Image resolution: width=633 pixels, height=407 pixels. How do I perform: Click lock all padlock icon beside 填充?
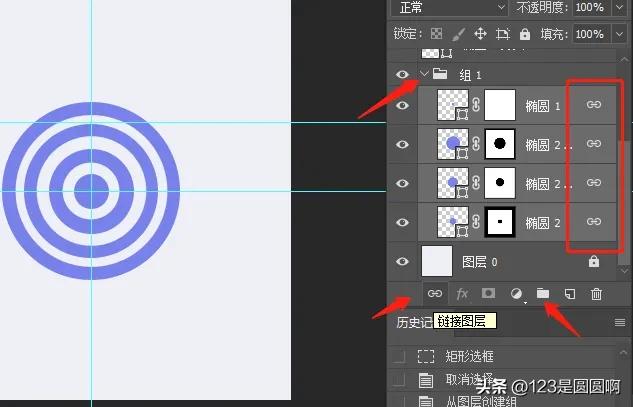525,34
